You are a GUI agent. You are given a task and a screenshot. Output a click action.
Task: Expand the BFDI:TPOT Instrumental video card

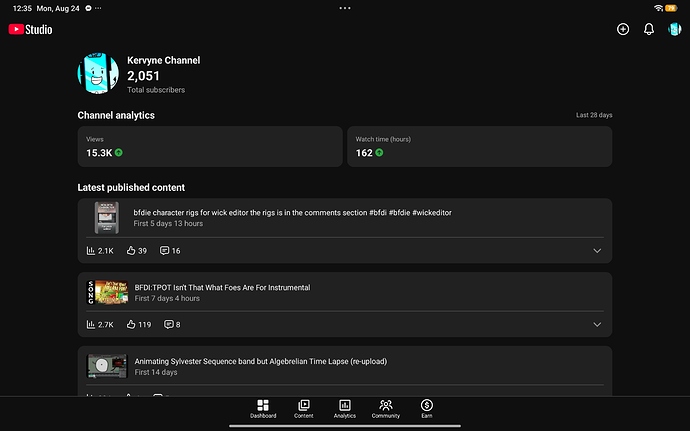click(597, 325)
